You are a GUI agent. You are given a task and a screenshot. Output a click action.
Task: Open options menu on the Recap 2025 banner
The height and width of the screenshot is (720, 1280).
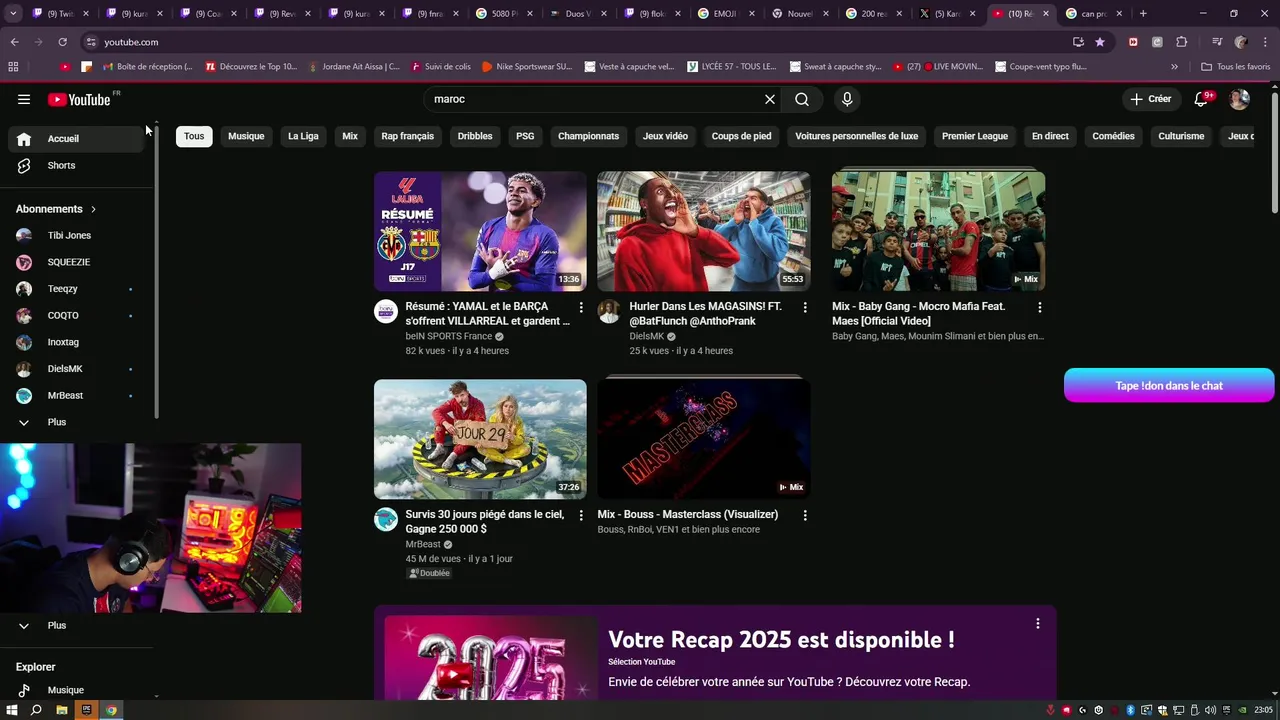(x=1037, y=623)
